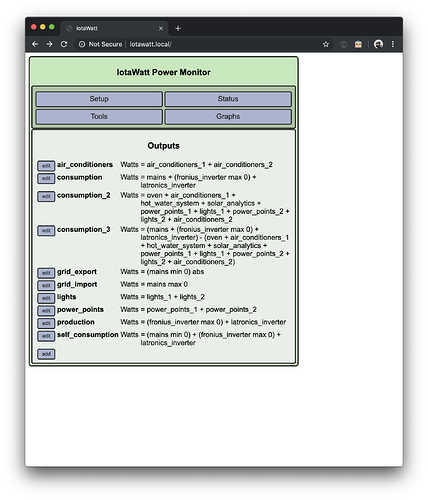The width and height of the screenshot is (428, 500).
Task: Click formula 'Watts = lights_1 + lights_2'
Action: point(163,297)
